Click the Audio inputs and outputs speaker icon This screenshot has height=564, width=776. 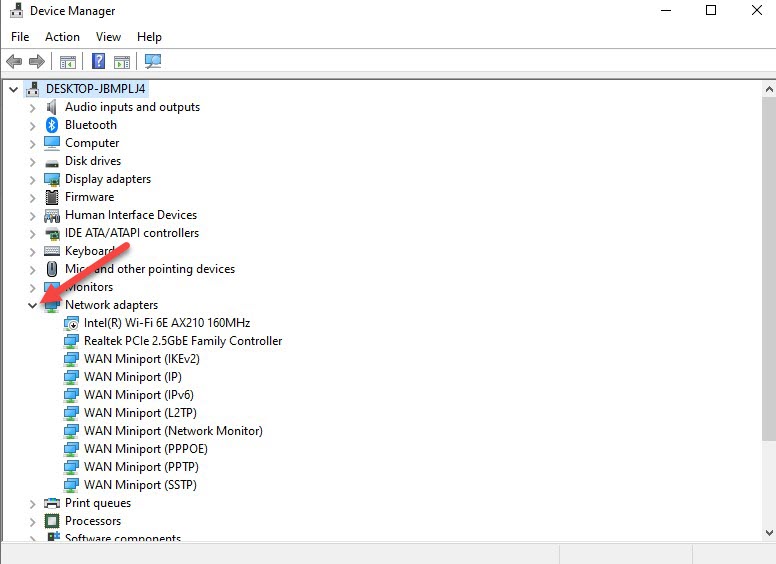51,107
